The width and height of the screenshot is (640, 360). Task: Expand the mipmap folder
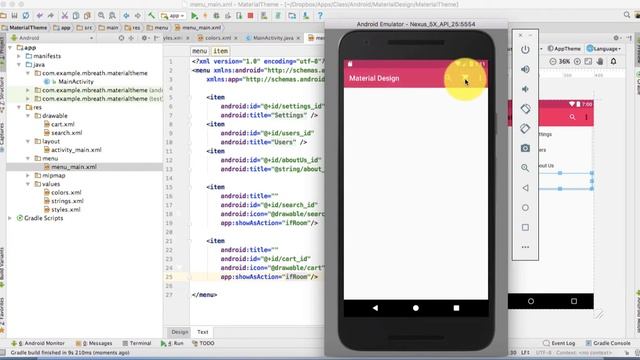tap(28, 176)
